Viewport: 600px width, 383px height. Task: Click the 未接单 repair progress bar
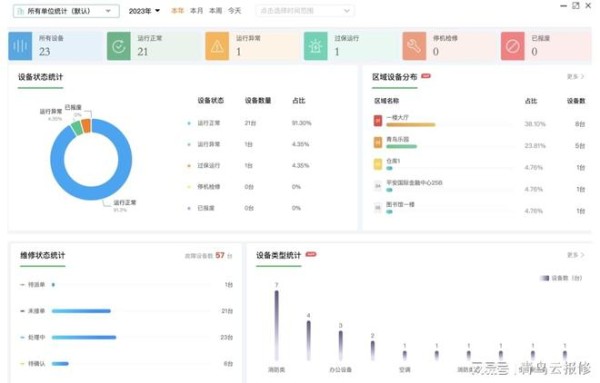pos(81,311)
